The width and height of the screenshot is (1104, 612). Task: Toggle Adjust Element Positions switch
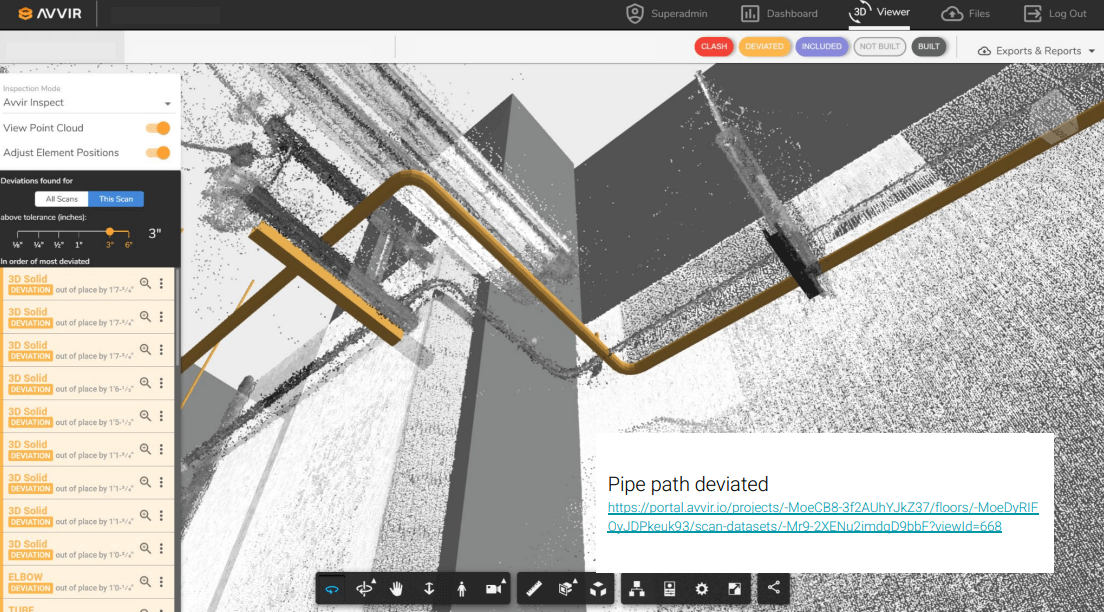tap(157, 153)
